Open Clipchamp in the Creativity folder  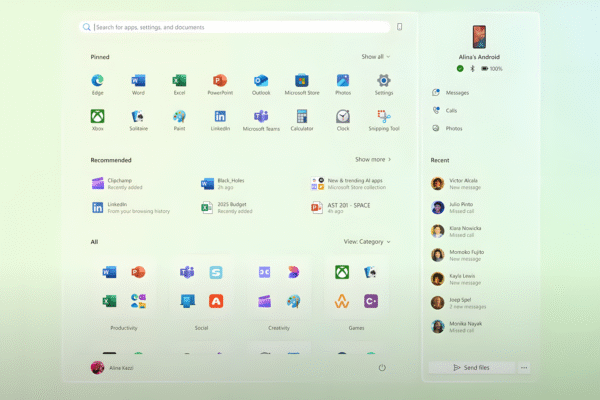264,301
